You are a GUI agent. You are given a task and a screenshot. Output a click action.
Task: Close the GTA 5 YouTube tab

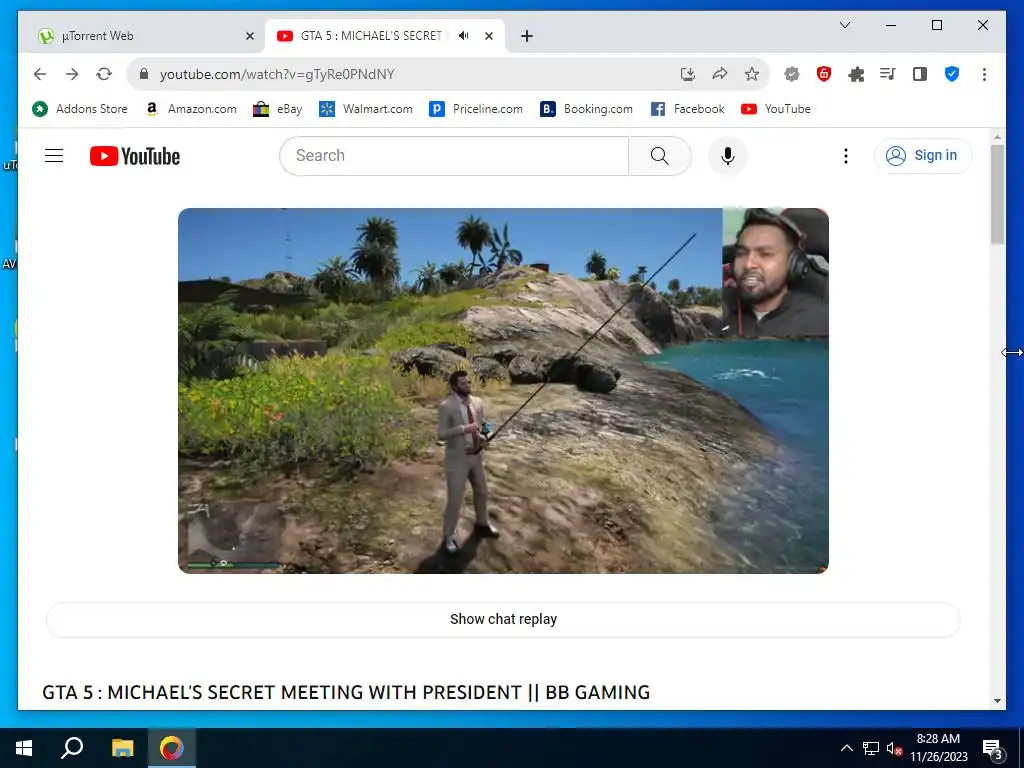488,36
